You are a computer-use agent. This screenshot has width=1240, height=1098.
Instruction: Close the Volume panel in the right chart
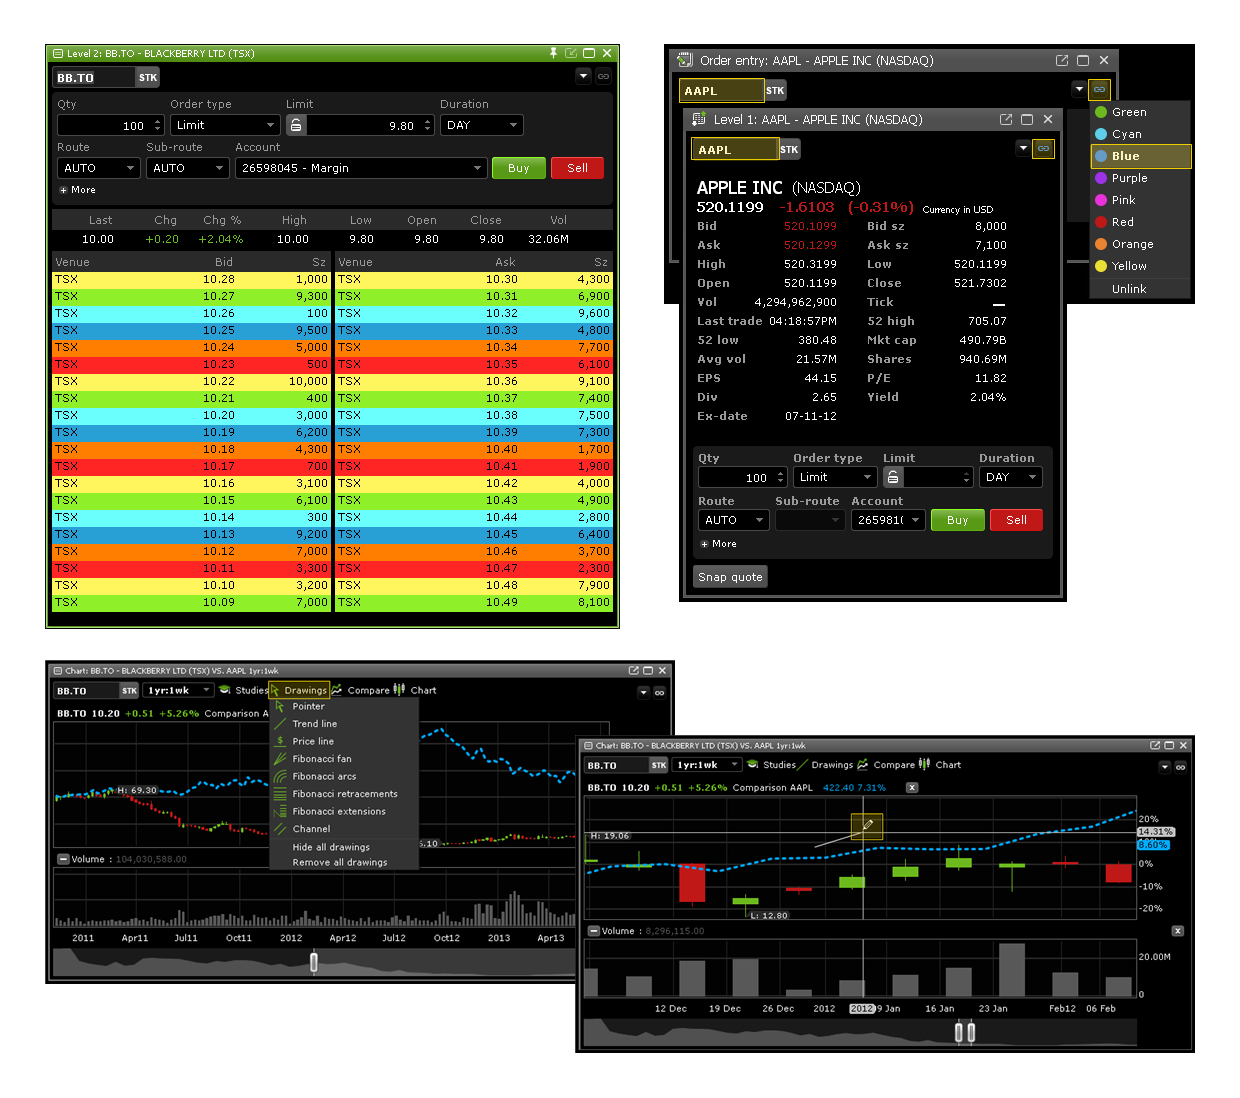1177,931
